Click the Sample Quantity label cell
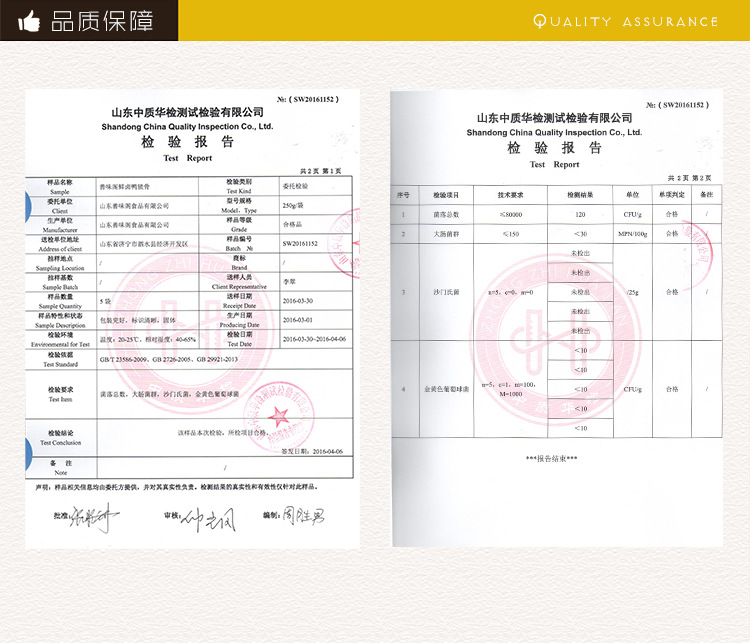 [x=61, y=301]
